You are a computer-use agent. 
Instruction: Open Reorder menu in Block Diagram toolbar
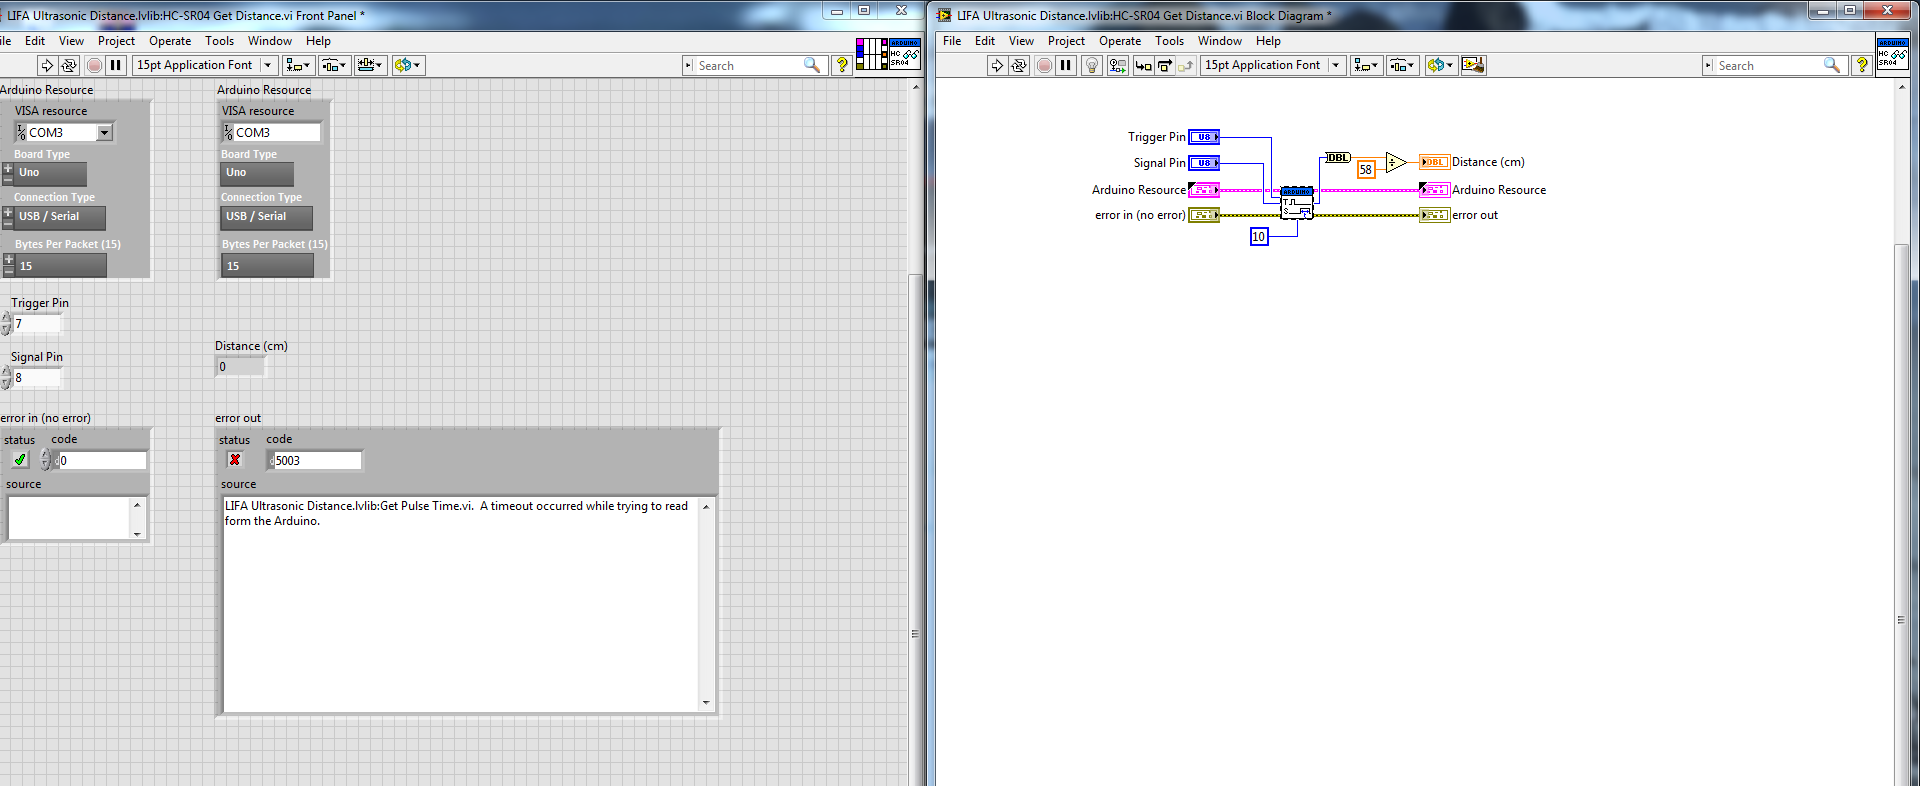[x=1441, y=65]
